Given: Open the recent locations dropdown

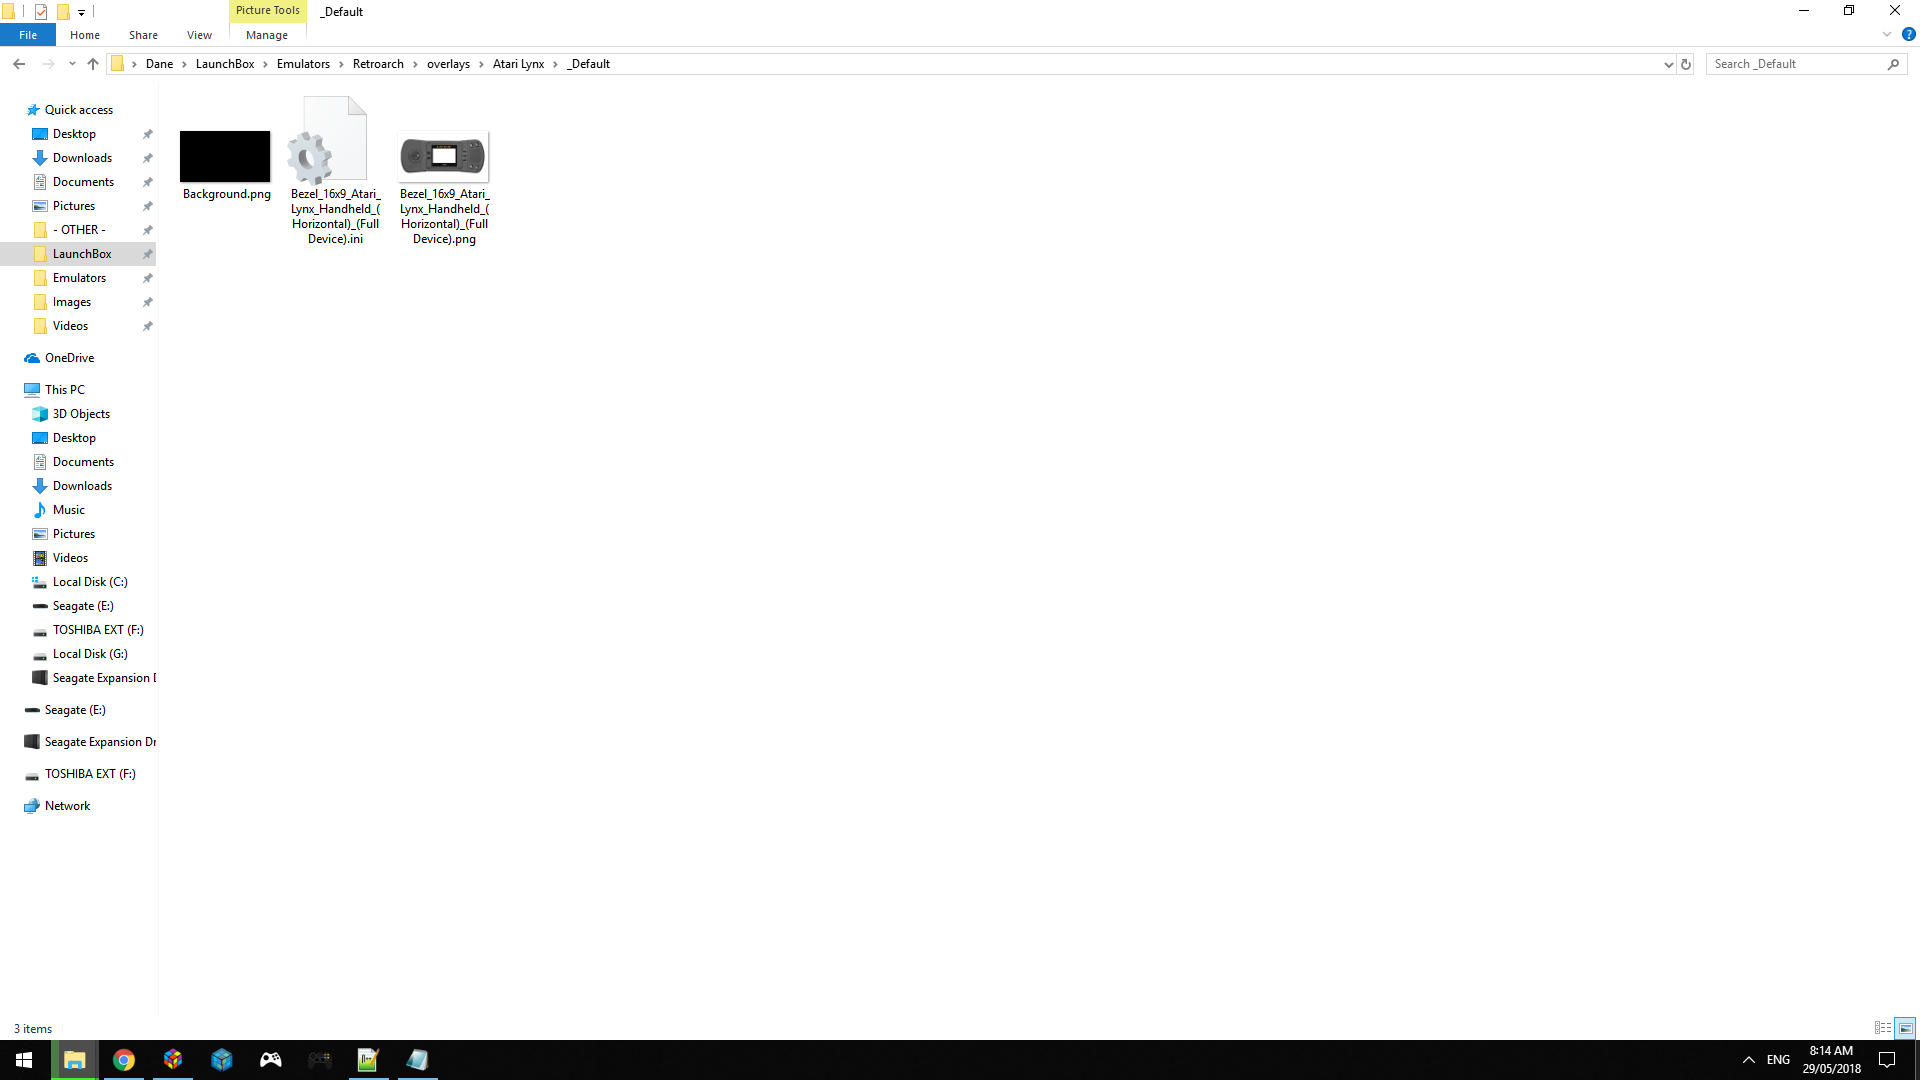Looking at the screenshot, I should [x=72, y=64].
